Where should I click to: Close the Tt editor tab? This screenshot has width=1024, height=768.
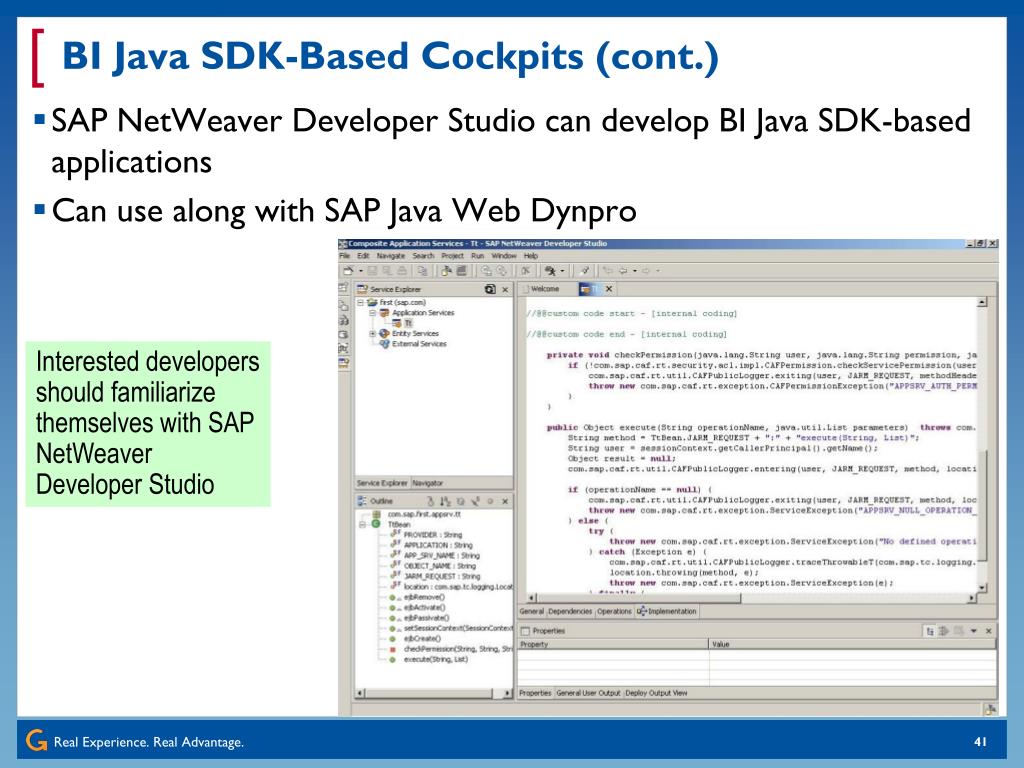click(x=609, y=289)
